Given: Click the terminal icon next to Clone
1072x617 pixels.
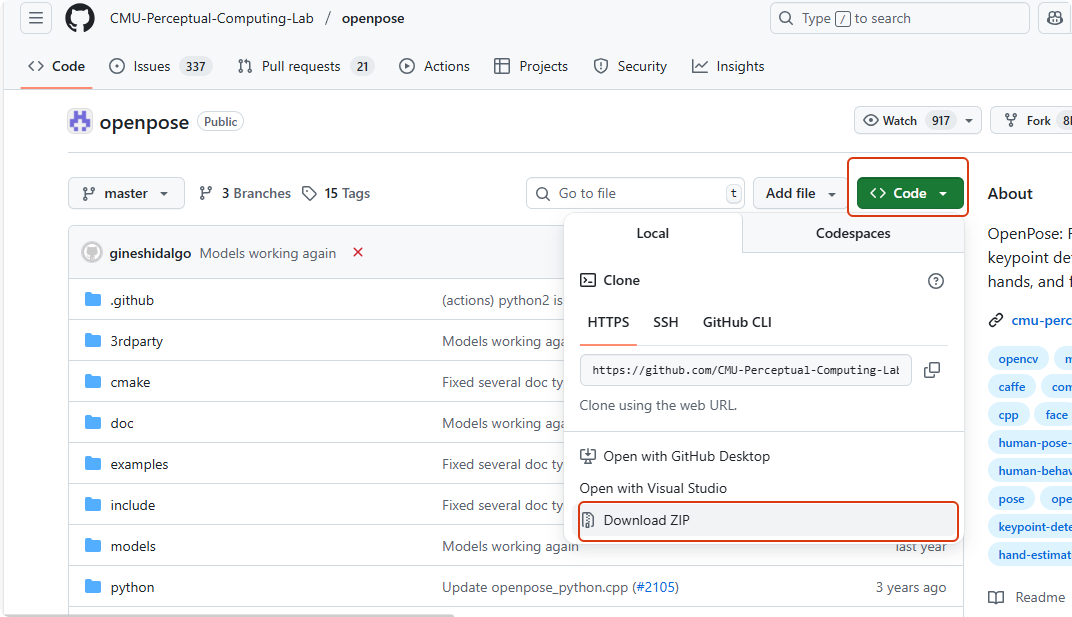Looking at the screenshot, I should tap(587, 280).
